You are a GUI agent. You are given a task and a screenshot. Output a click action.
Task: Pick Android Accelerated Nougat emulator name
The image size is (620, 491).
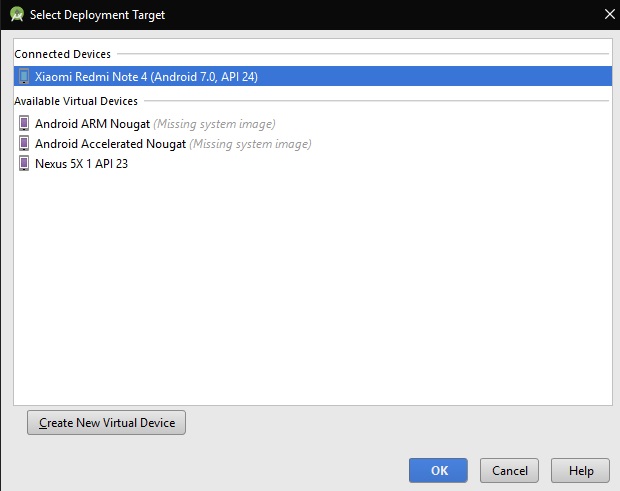110,144
